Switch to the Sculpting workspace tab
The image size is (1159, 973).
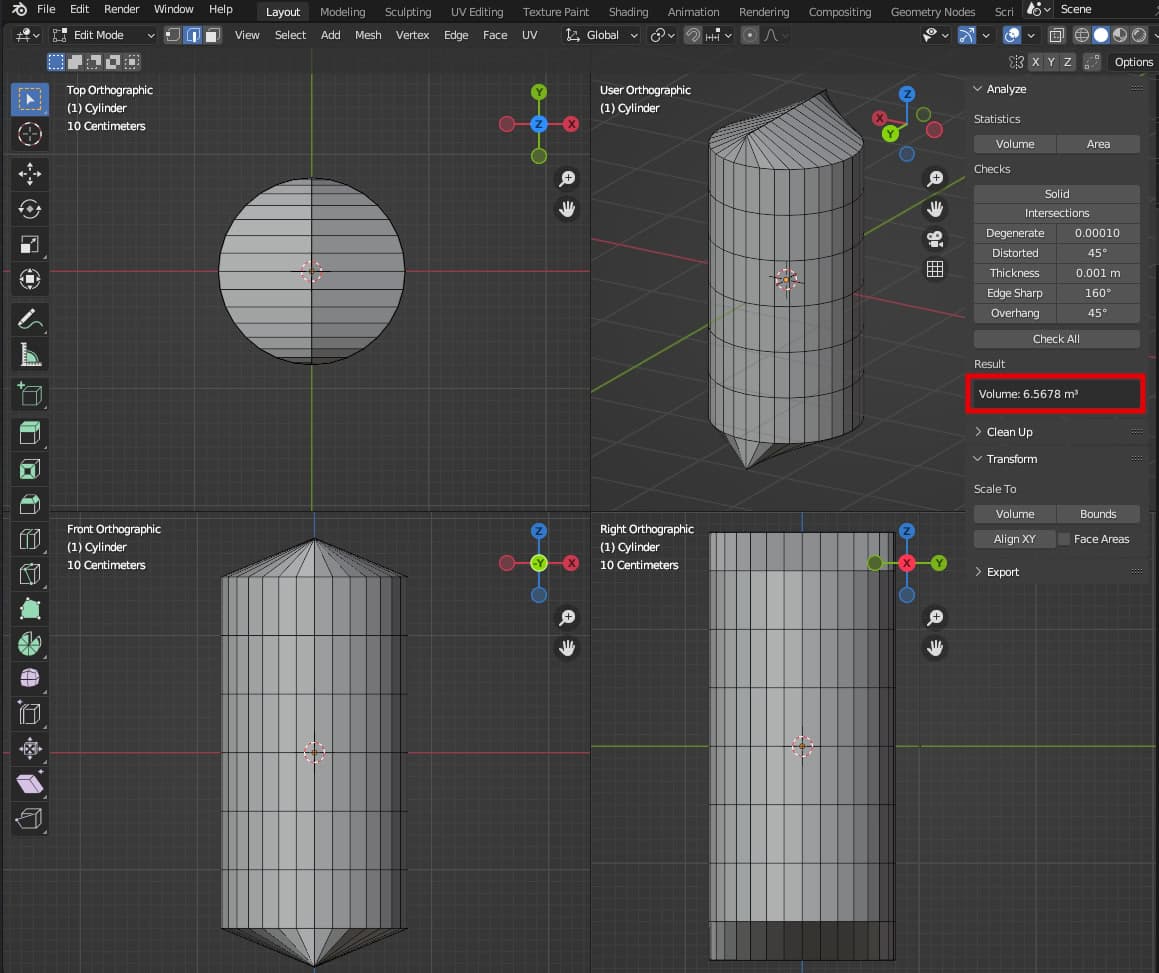408,12
